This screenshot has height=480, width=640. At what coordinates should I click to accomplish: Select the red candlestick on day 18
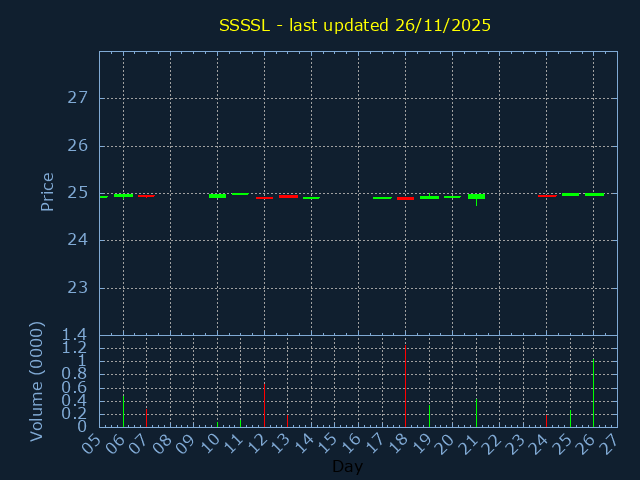coord(405,198)
